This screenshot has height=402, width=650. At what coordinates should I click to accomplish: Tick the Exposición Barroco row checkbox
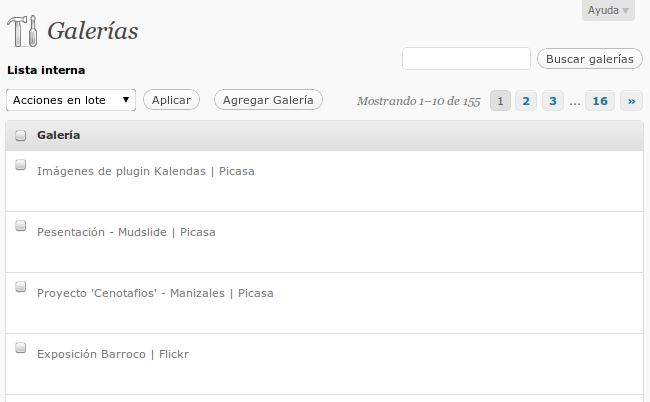(20, 347)
